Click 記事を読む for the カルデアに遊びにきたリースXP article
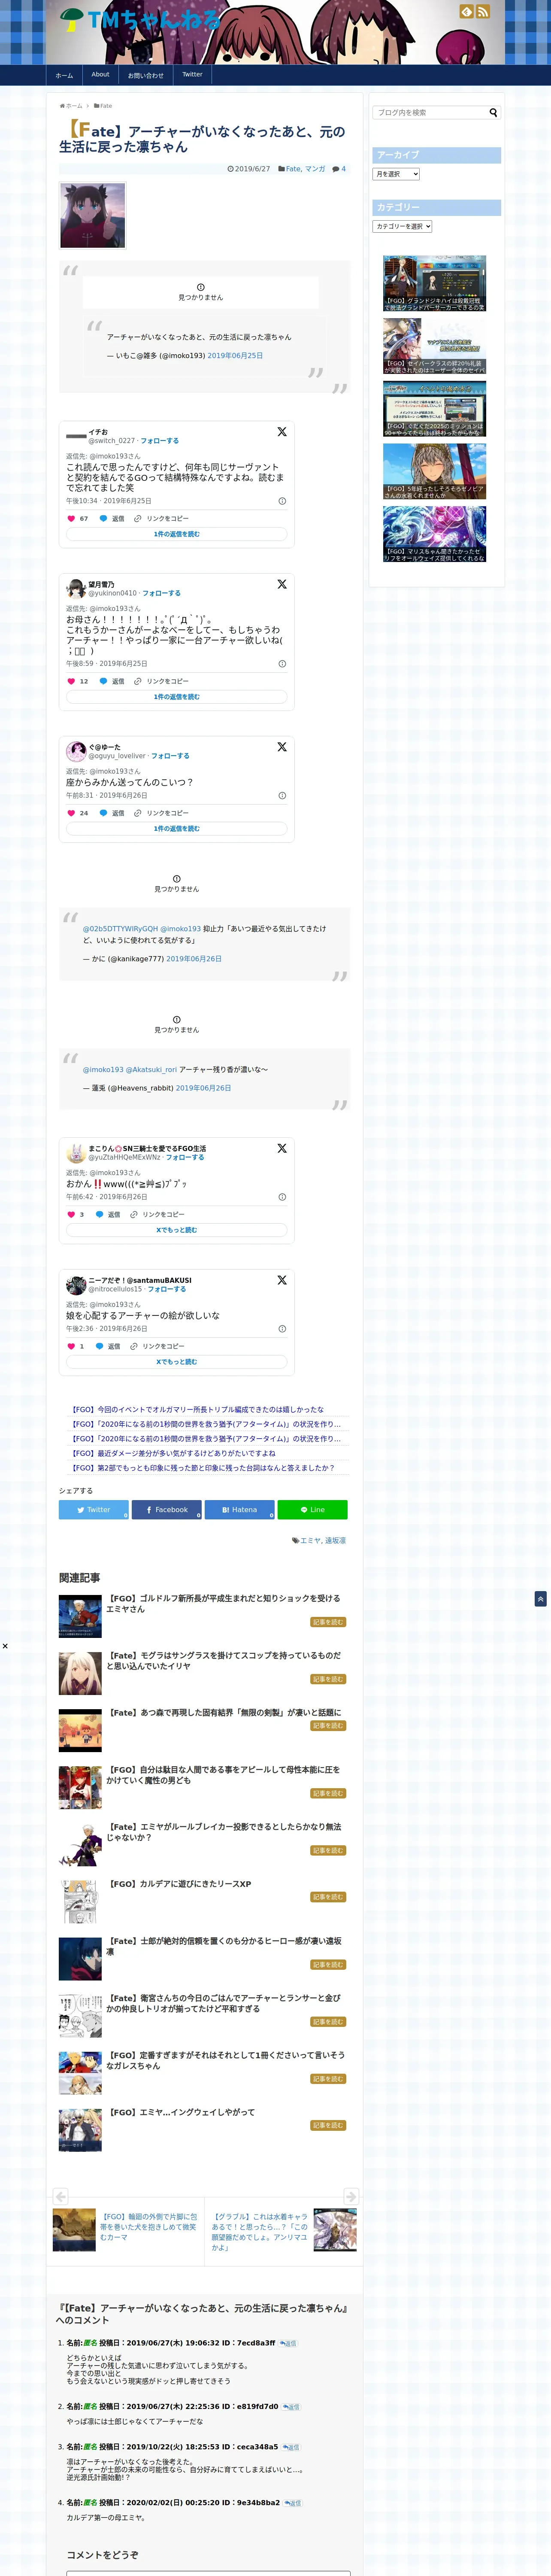The width and height of the screenshot is (551, 2576). coord(328,1897)
